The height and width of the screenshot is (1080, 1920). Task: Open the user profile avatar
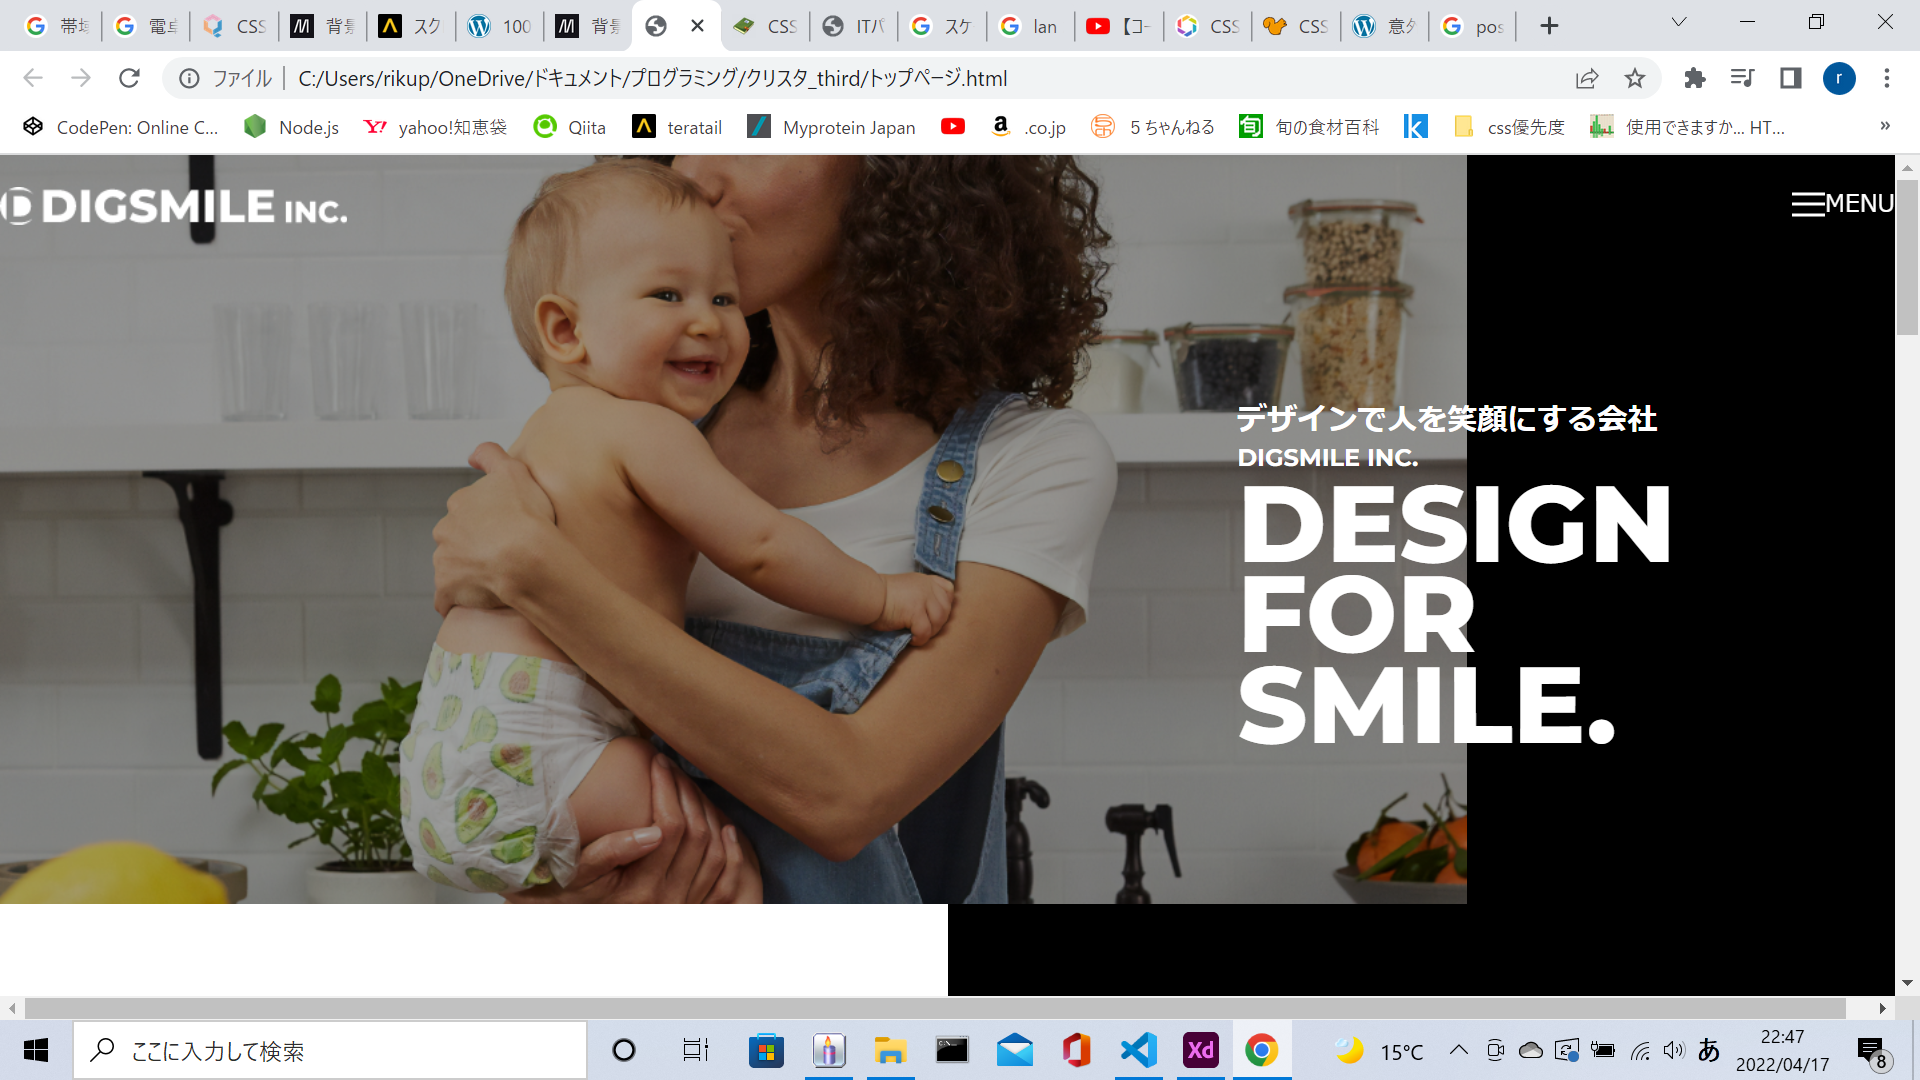pyautogui.click(x=1838, y=78)
